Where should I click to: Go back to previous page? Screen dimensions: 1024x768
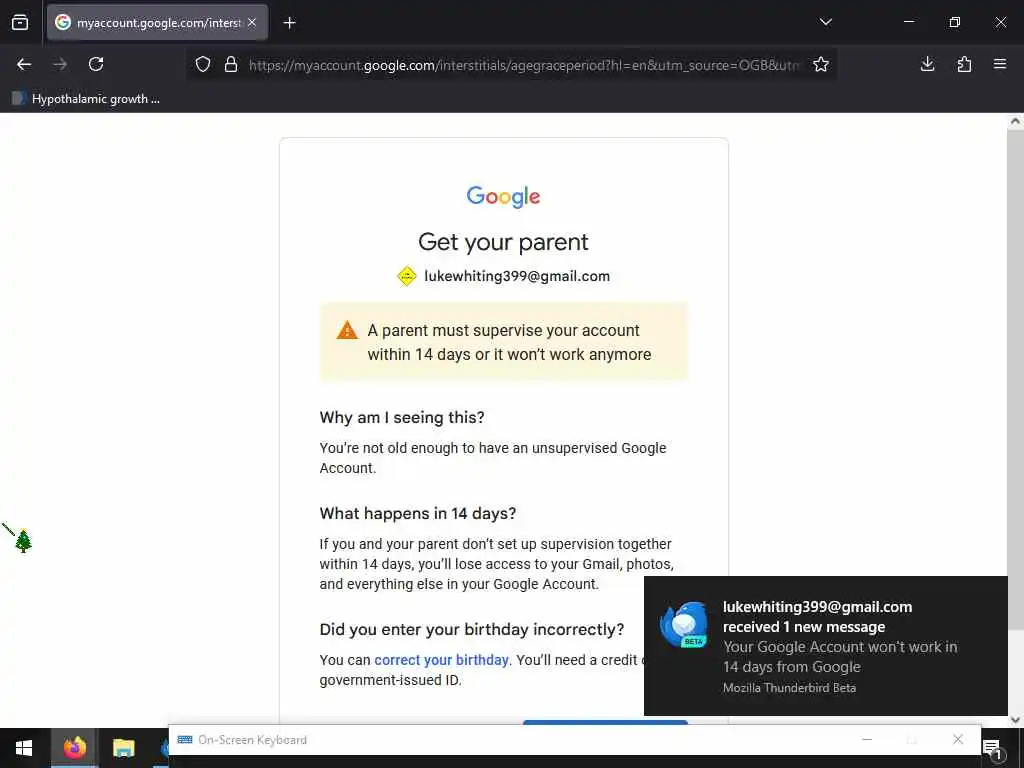(x=24, y=64)
